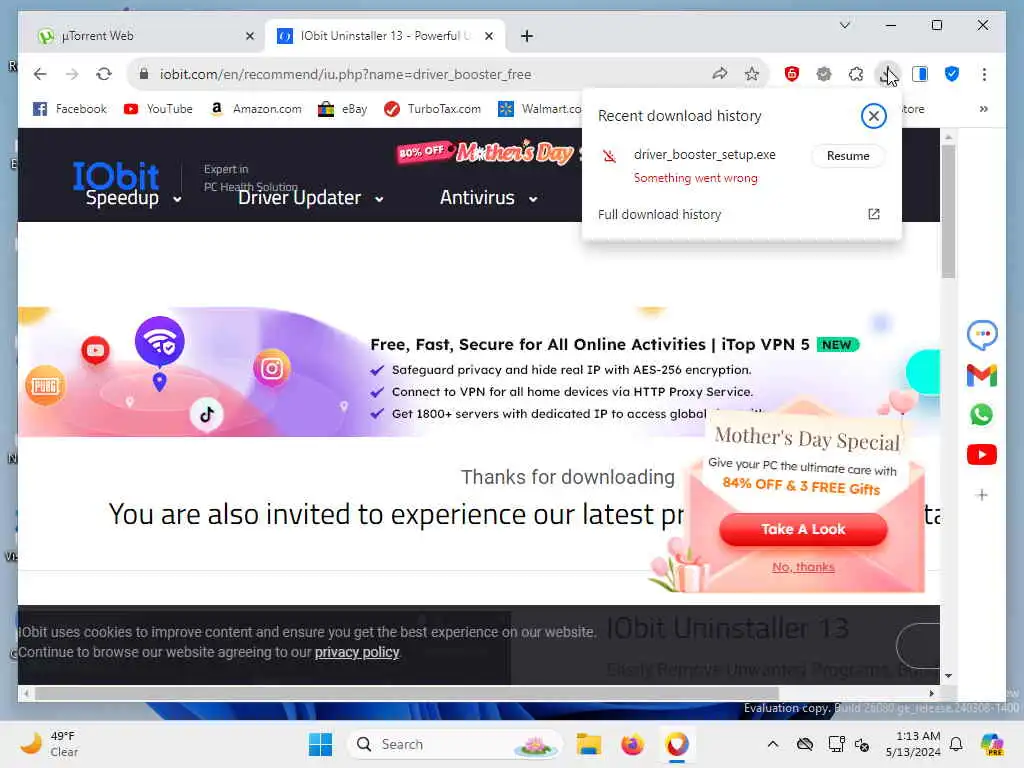Open the notifications bell

(x=956, y=744)
